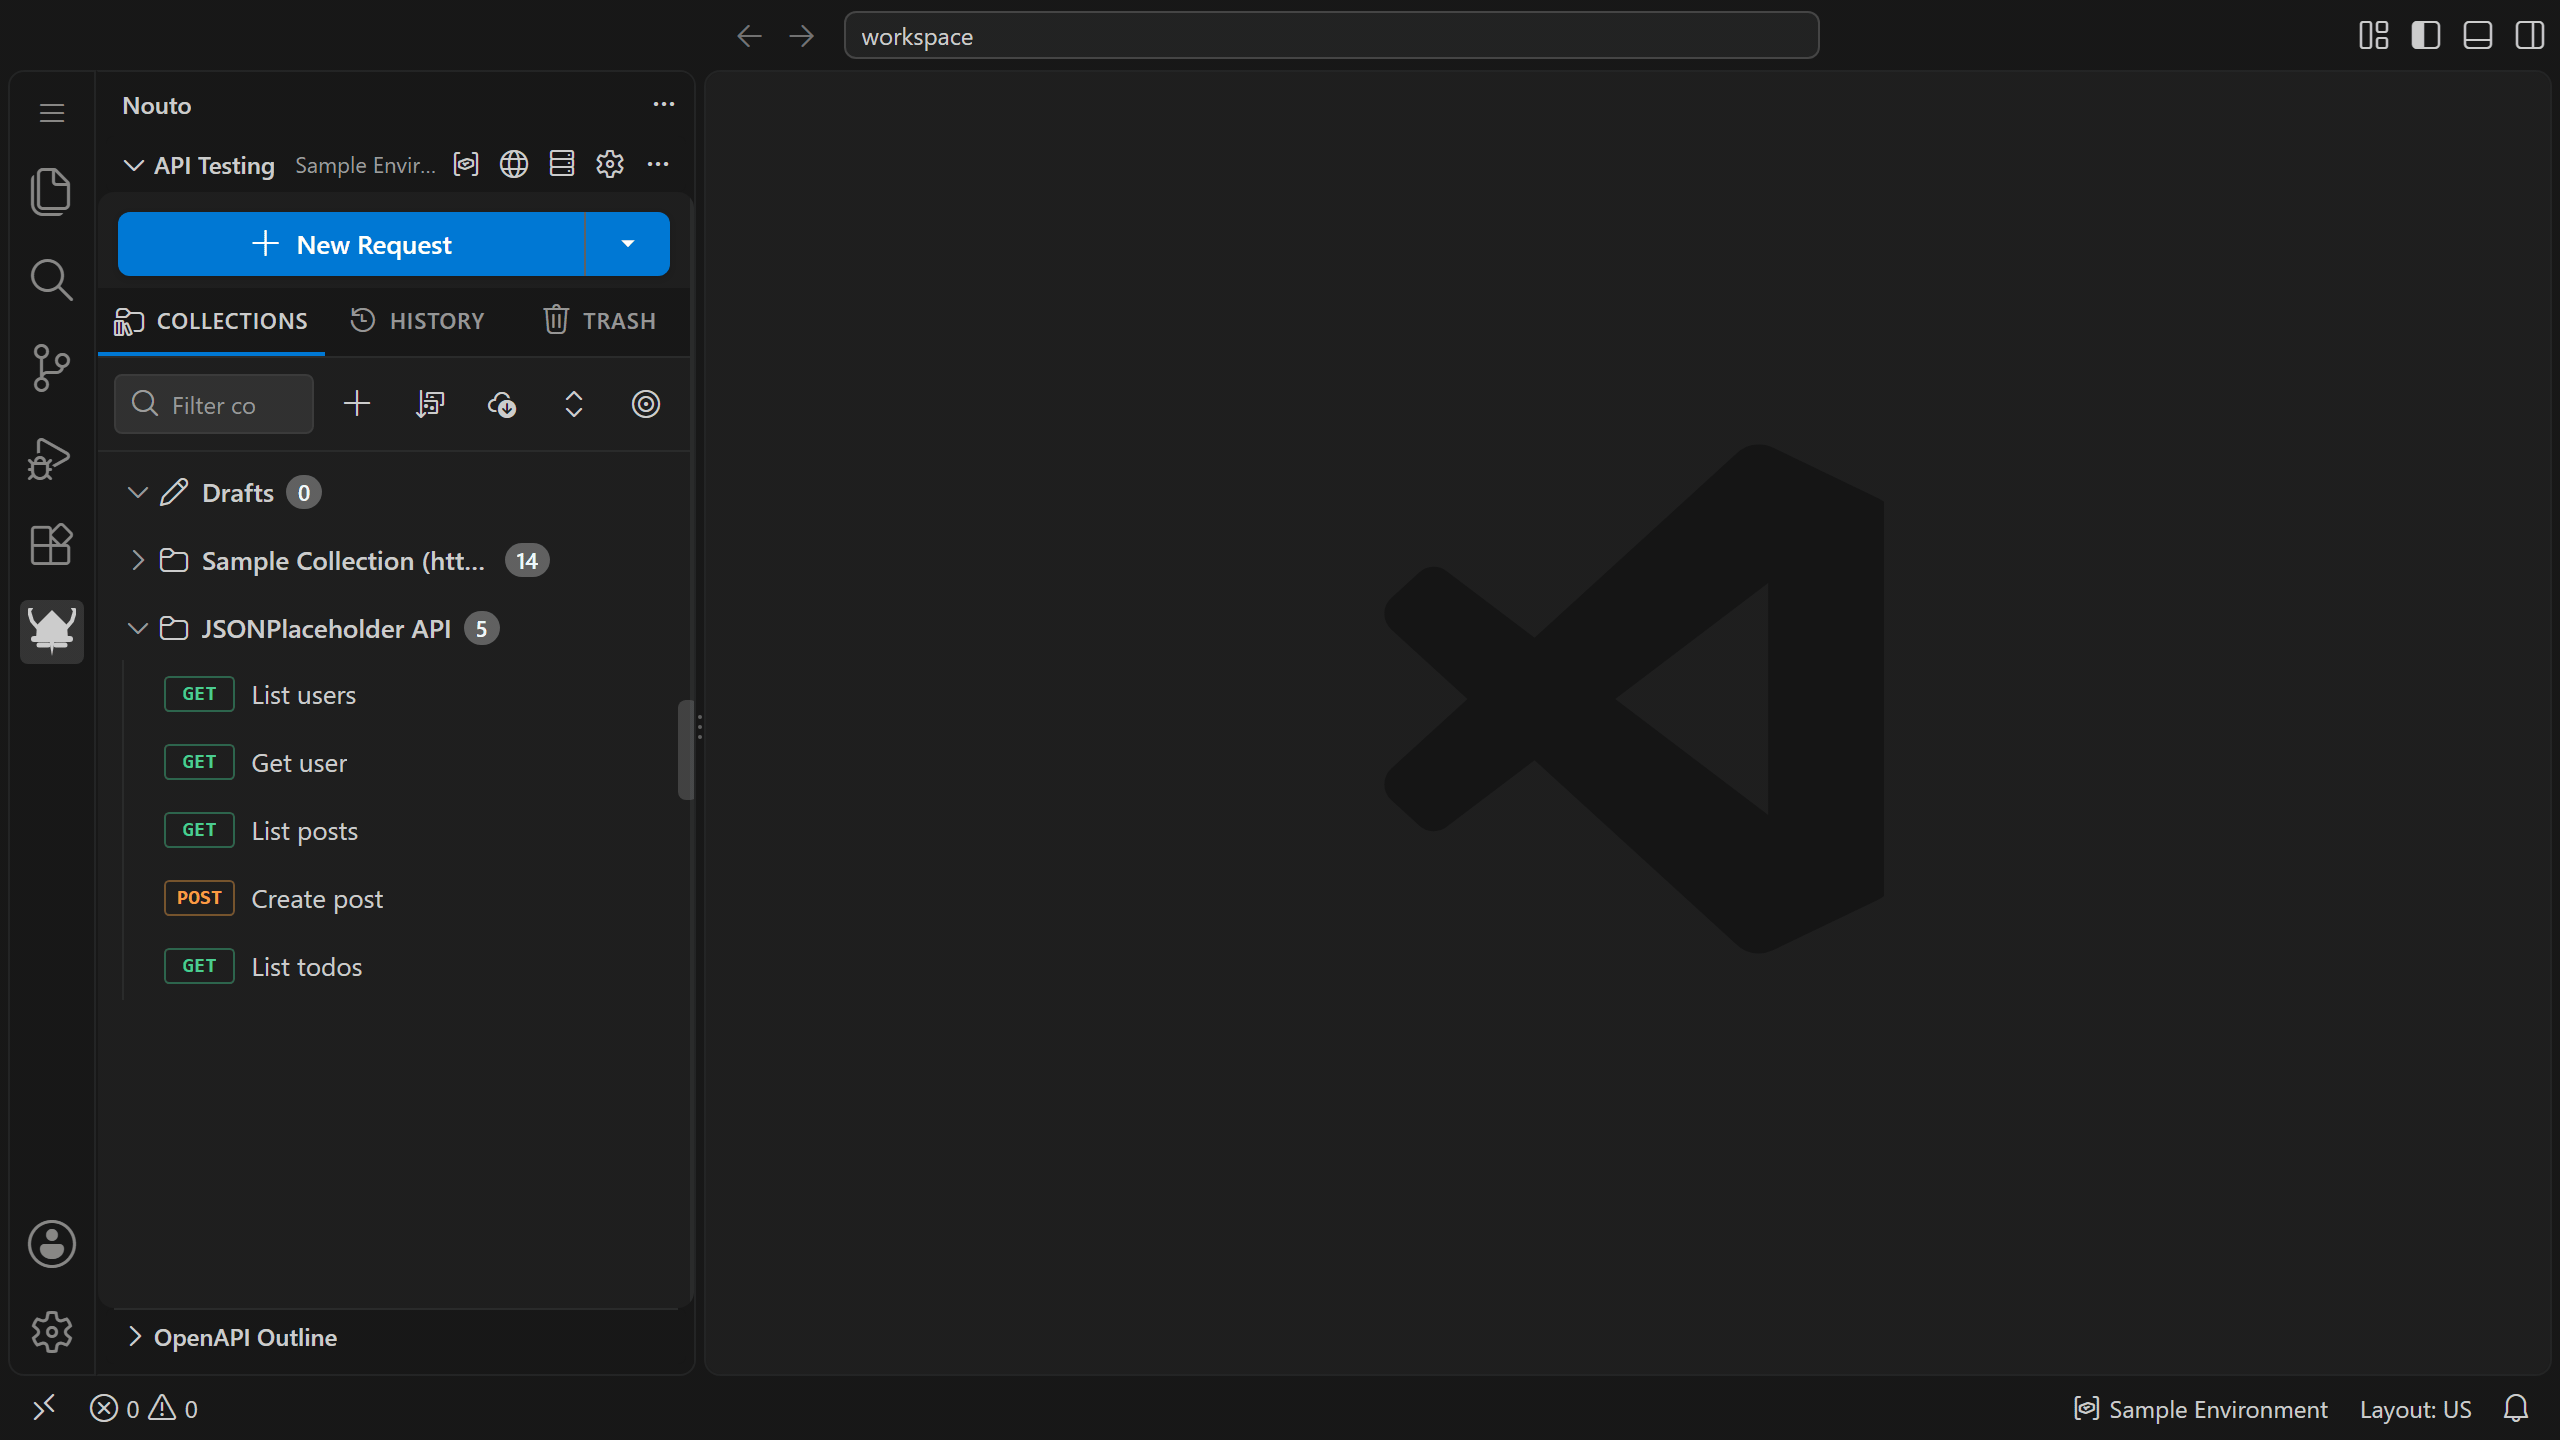Click the expand/collapse all arrows icon
The height and width of the screenshot is (1440, 2560).
pos(574,404)
